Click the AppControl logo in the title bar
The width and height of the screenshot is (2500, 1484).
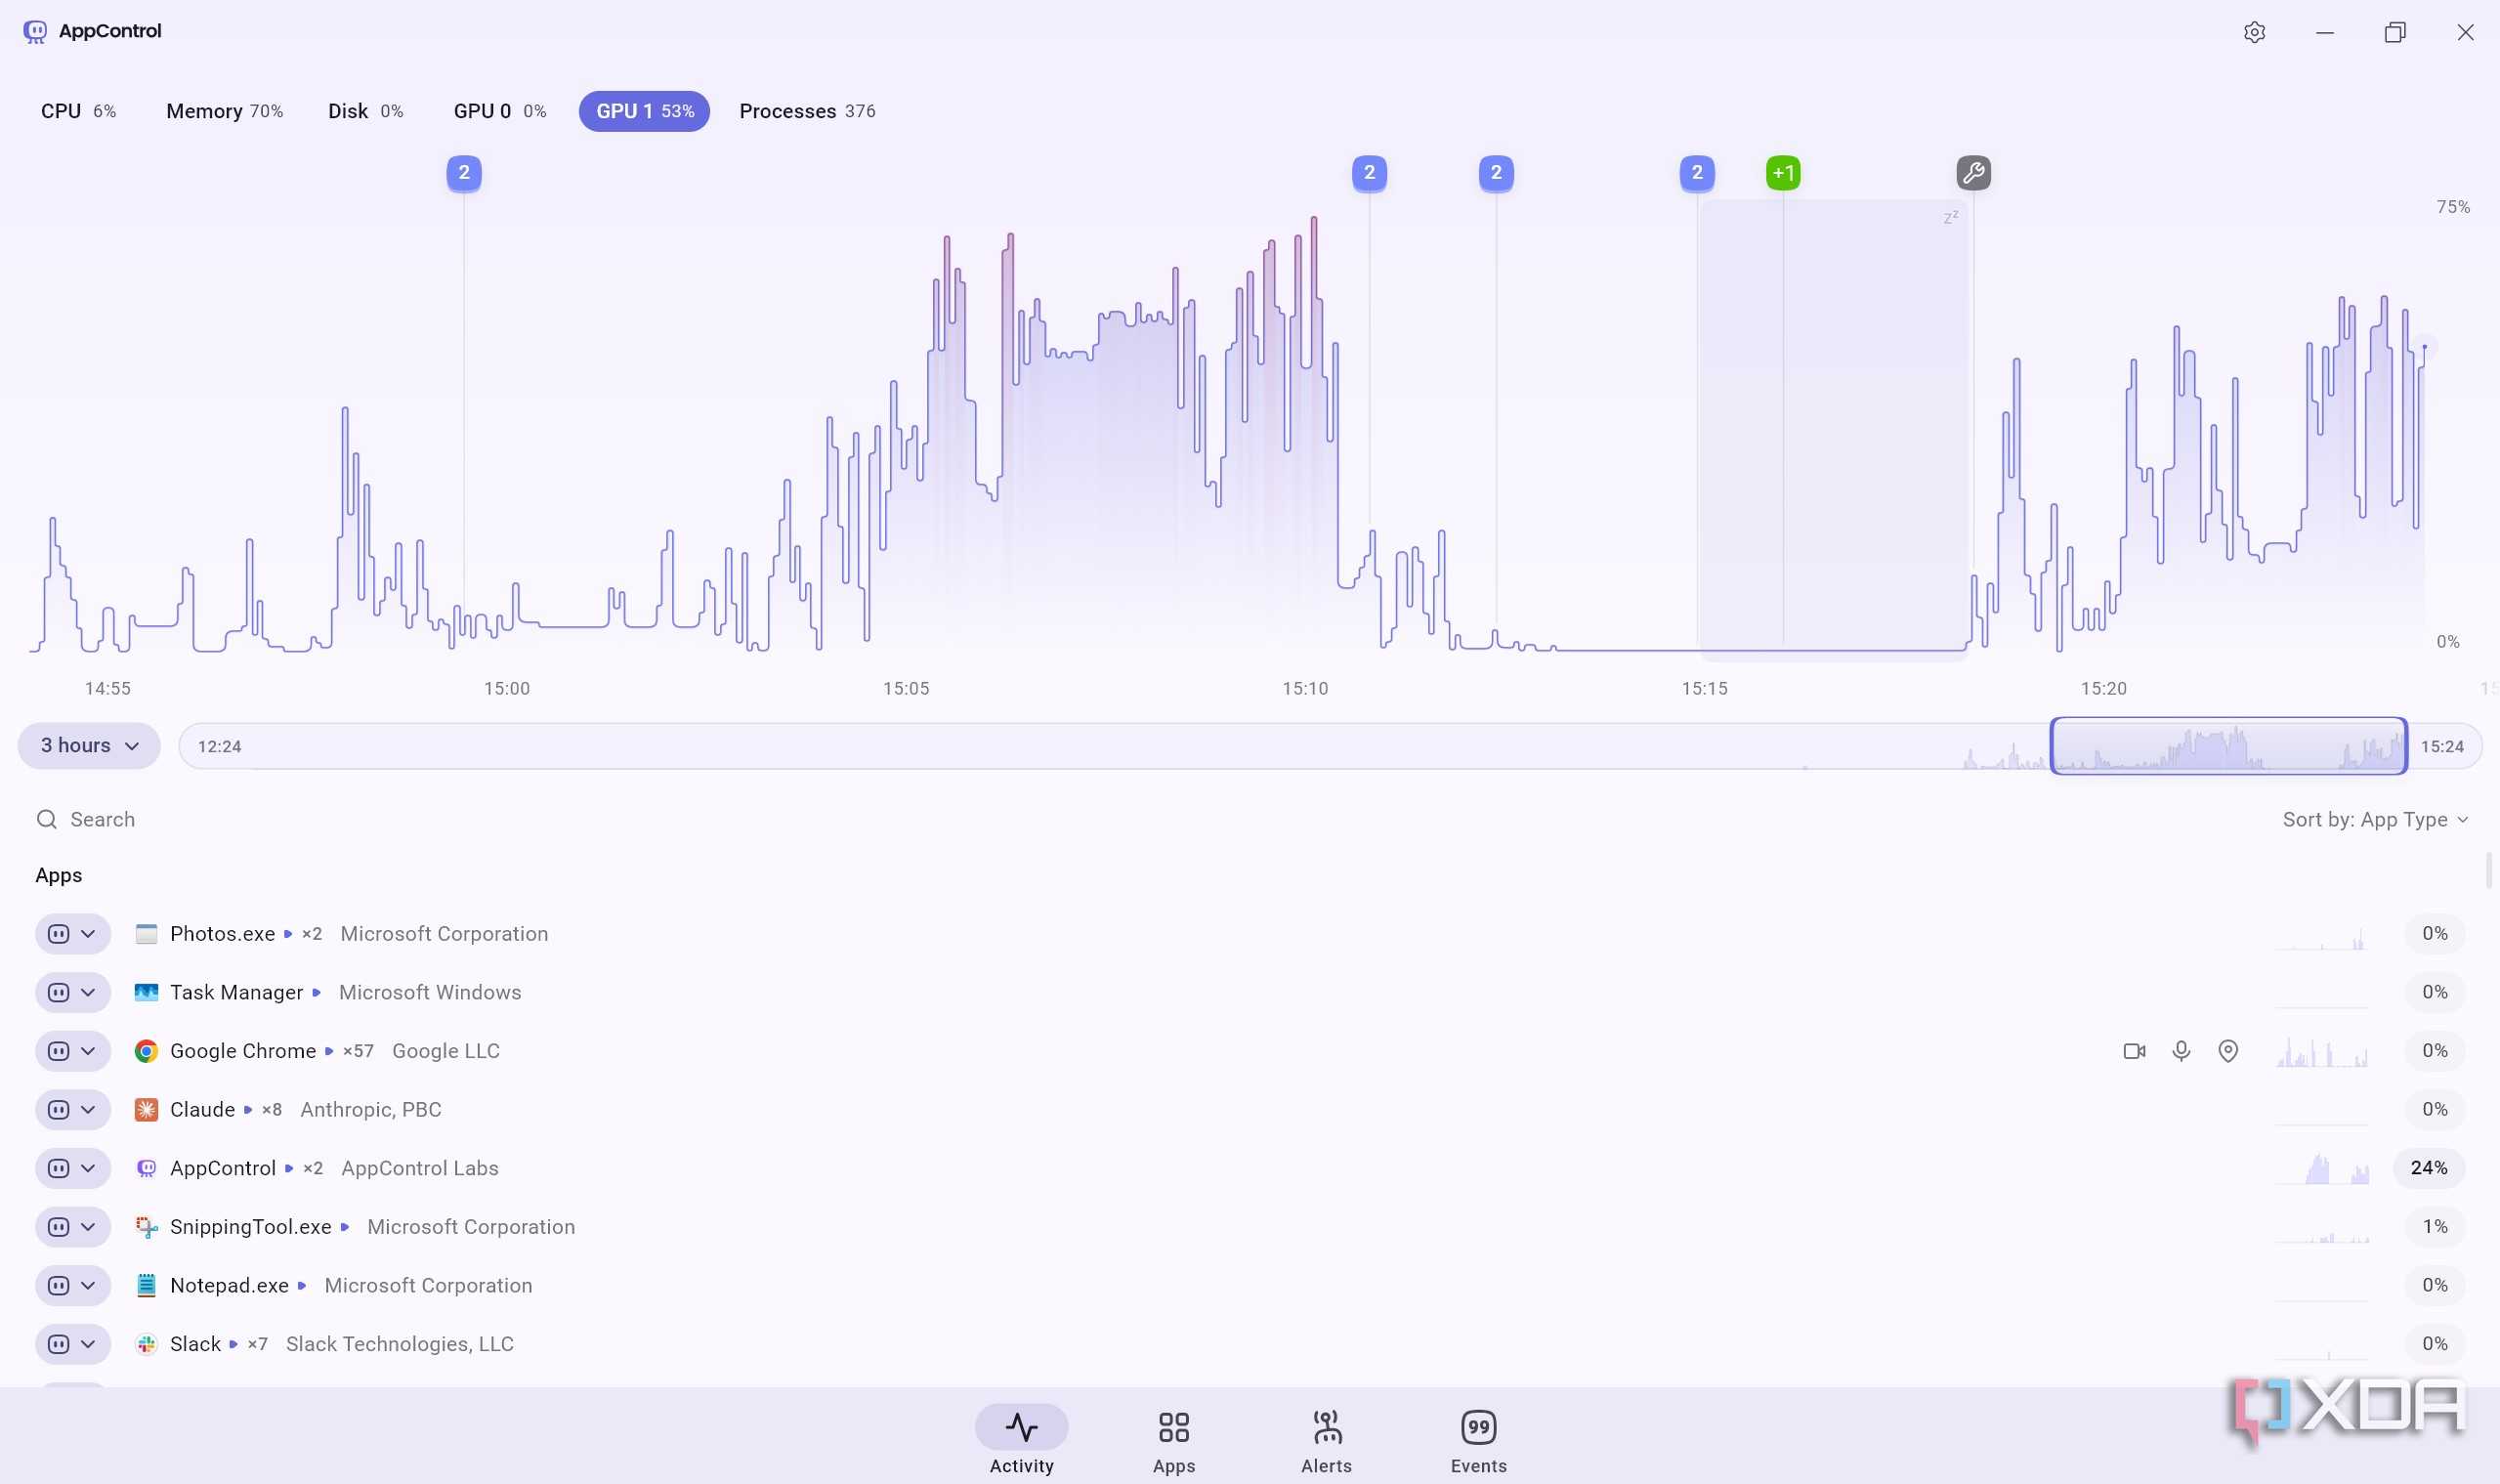[35, 32]
